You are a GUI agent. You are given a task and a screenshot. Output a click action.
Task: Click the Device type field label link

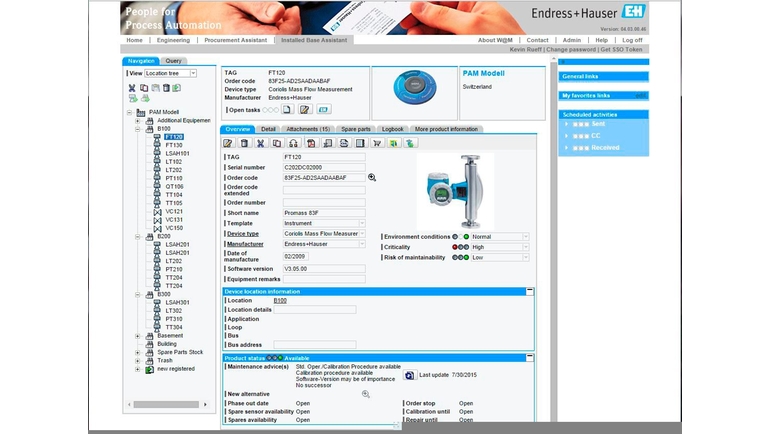tap(243, 234)
